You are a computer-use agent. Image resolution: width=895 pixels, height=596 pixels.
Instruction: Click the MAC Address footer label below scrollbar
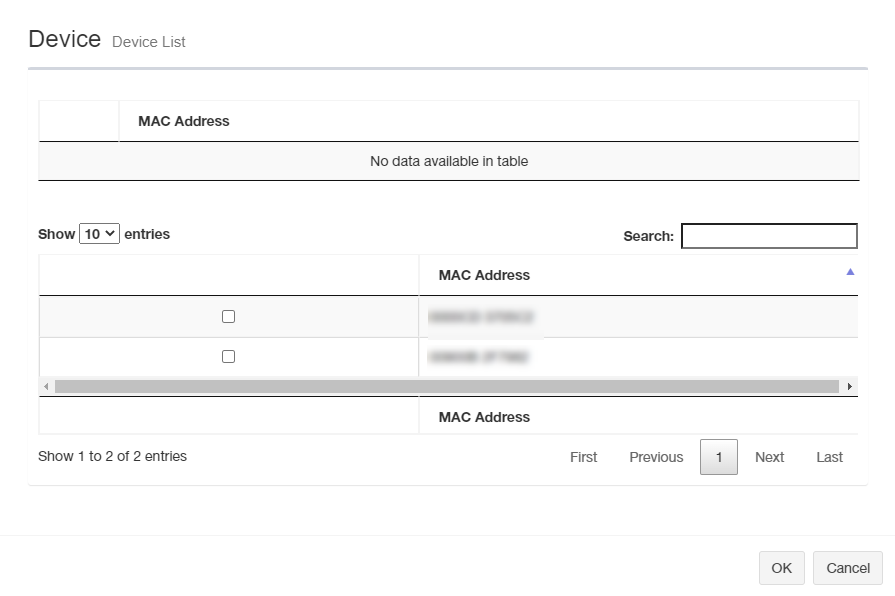484,417
